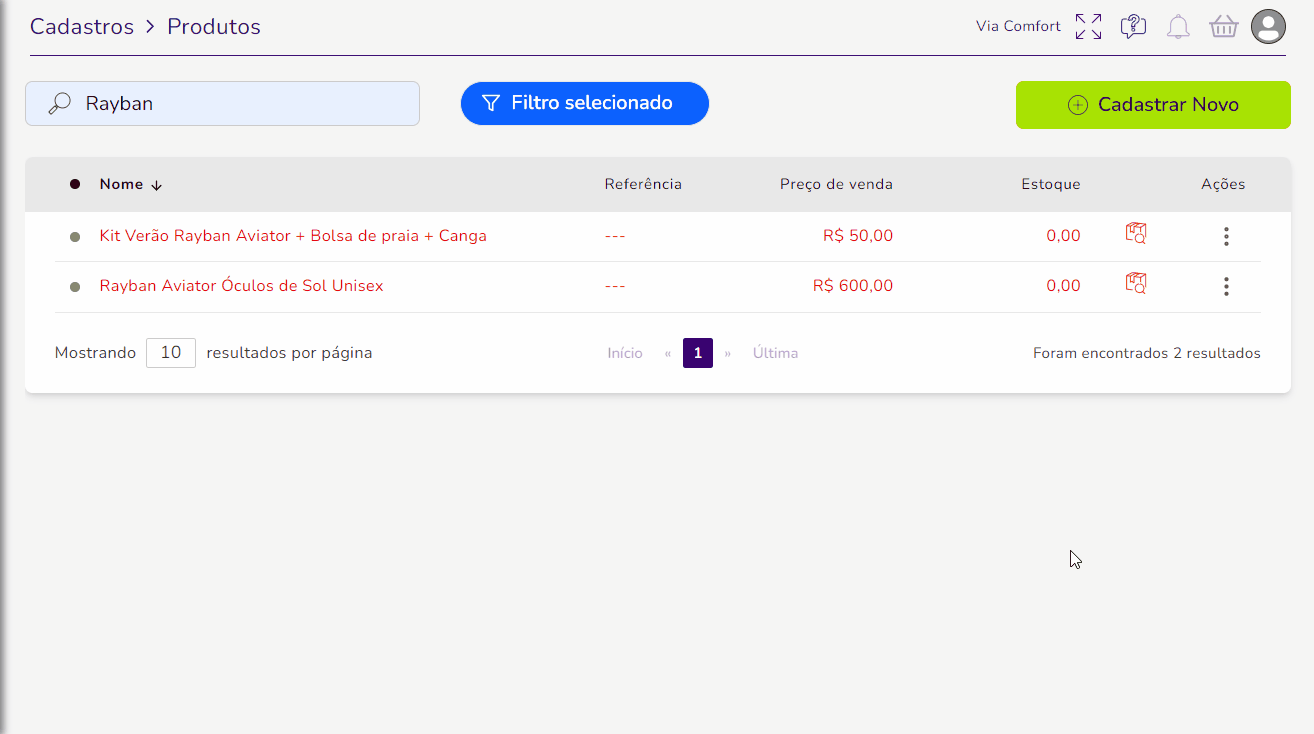Screen dimensions: 1314x734
Task: Toggle fullscreen mode with the expand arrows icon
Action: [x=1088, y=26]
